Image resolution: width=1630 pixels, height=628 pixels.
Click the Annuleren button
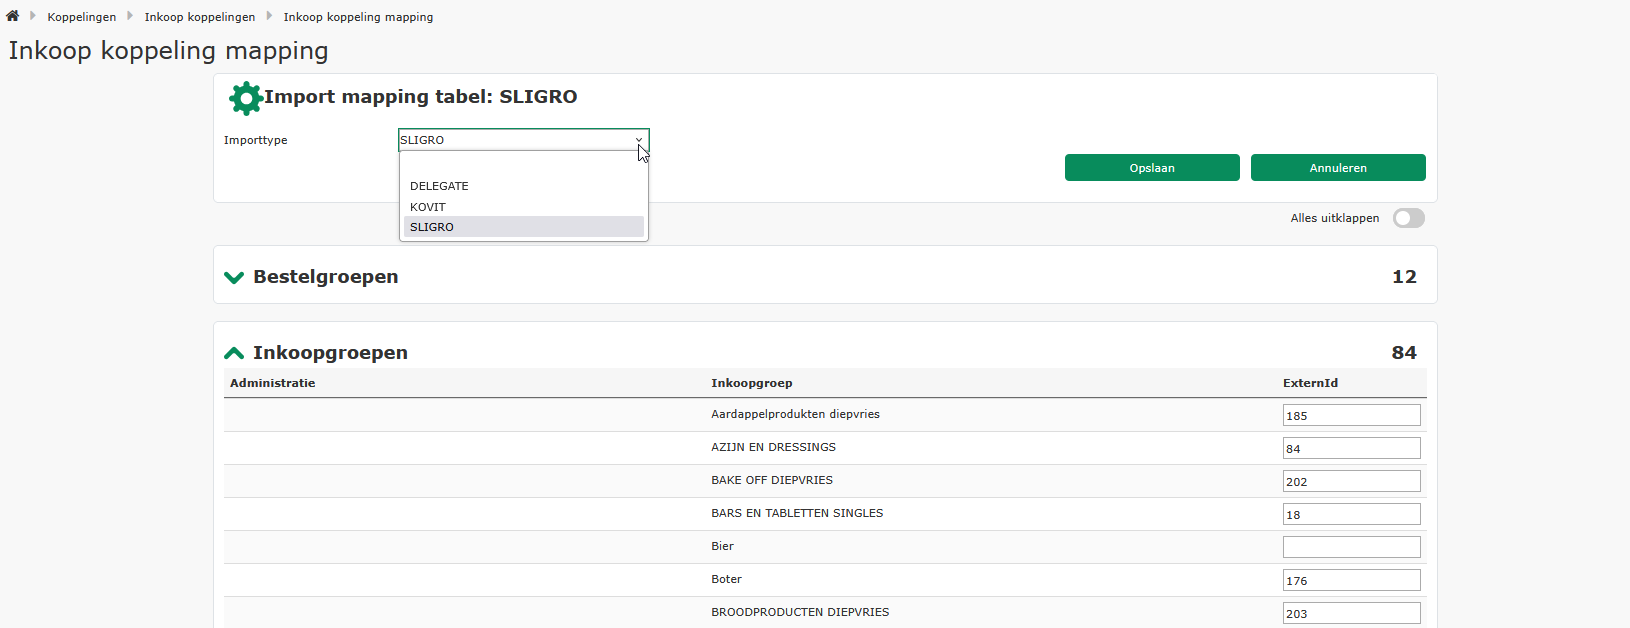pyautogui.click(x=1337, y=168)
